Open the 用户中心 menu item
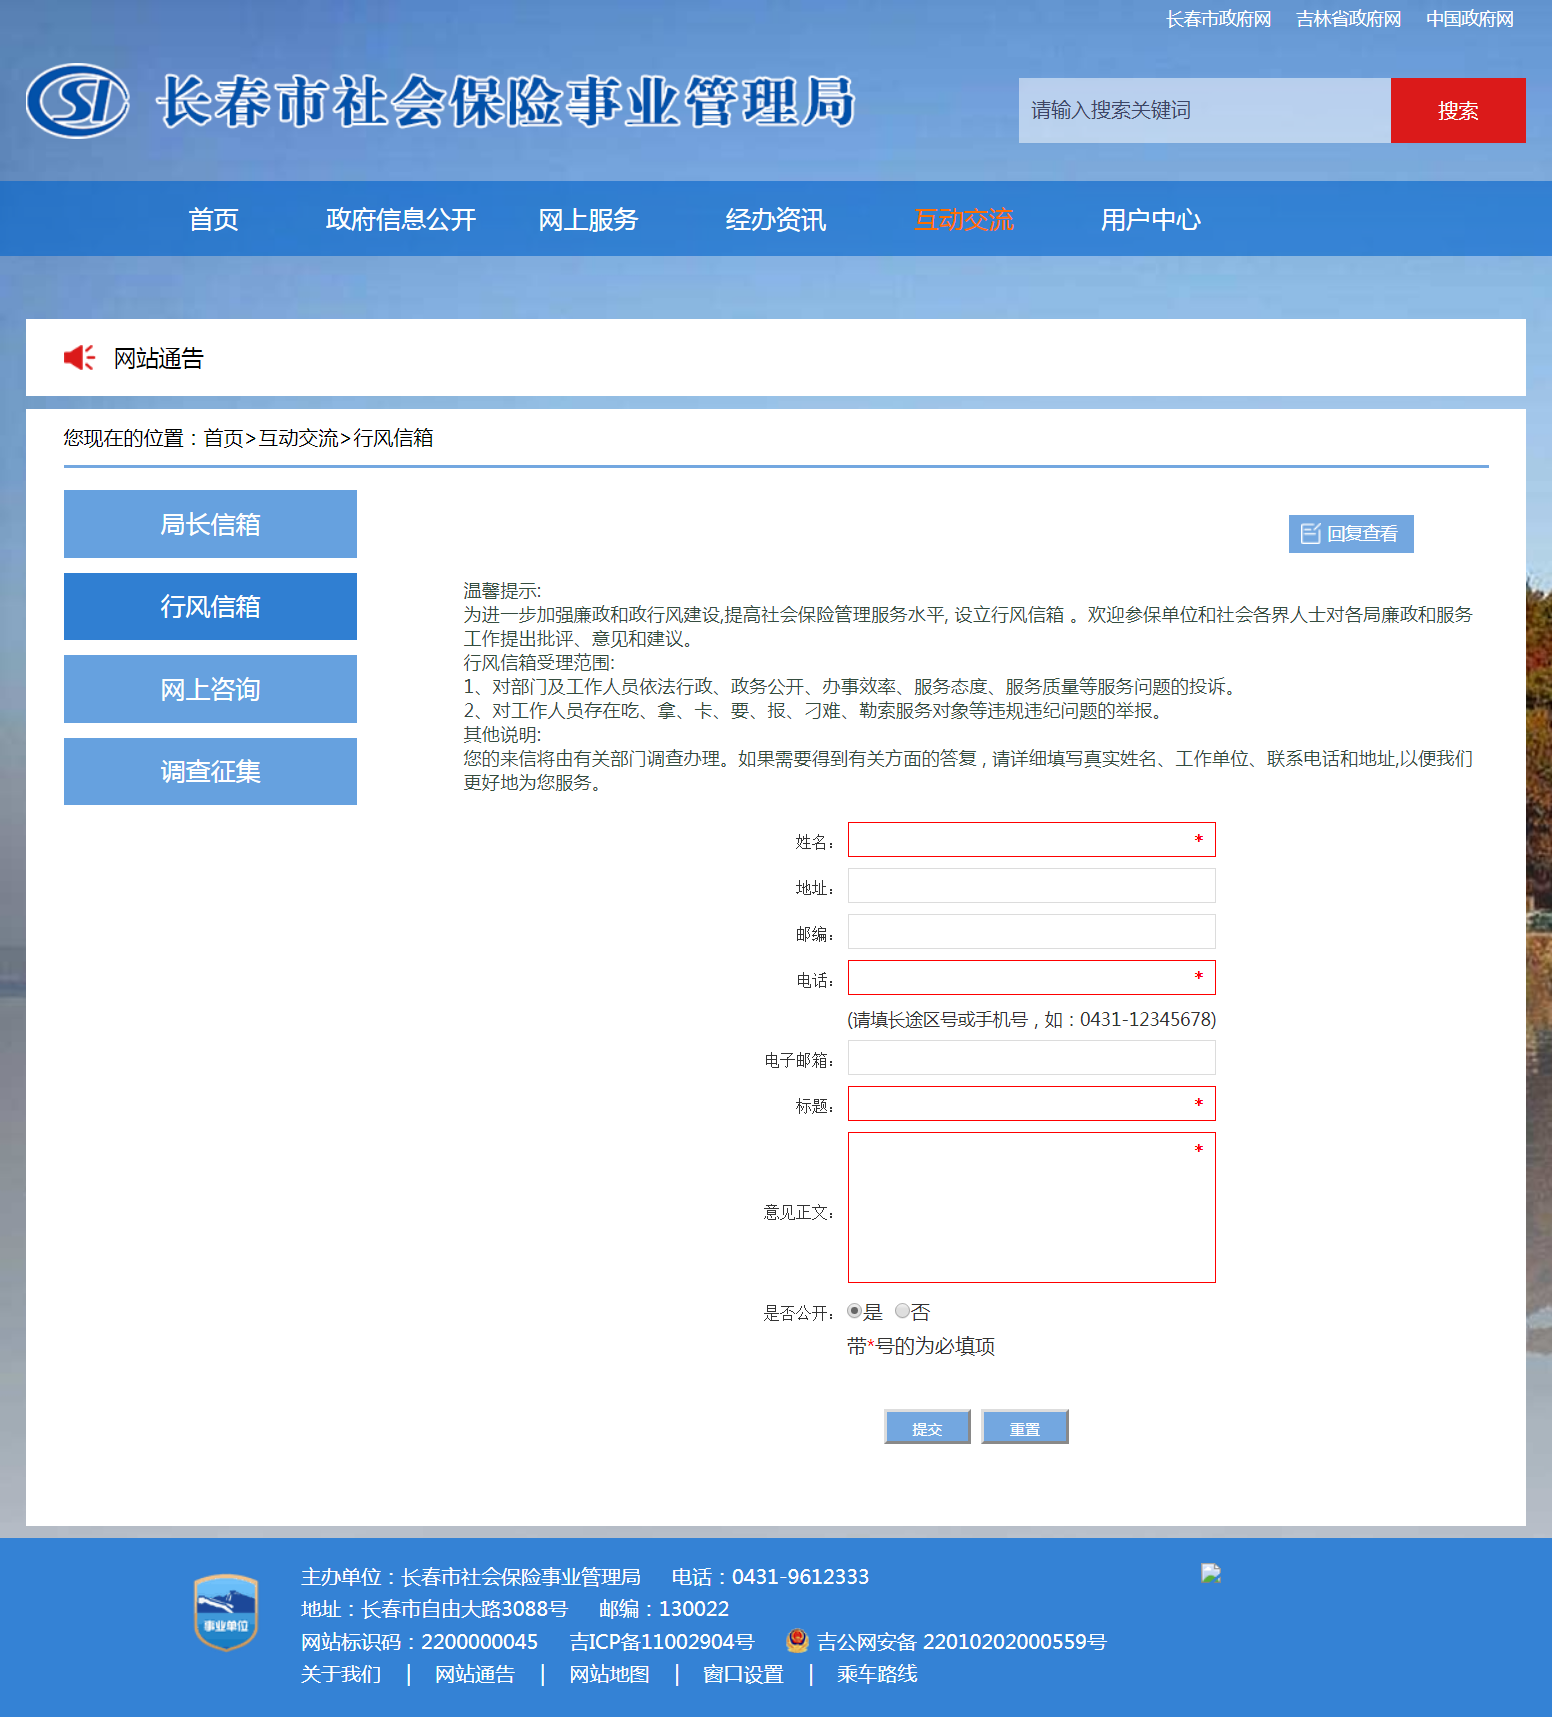Screen dimensions: 1552x1717 click(x=1150, y=220)
